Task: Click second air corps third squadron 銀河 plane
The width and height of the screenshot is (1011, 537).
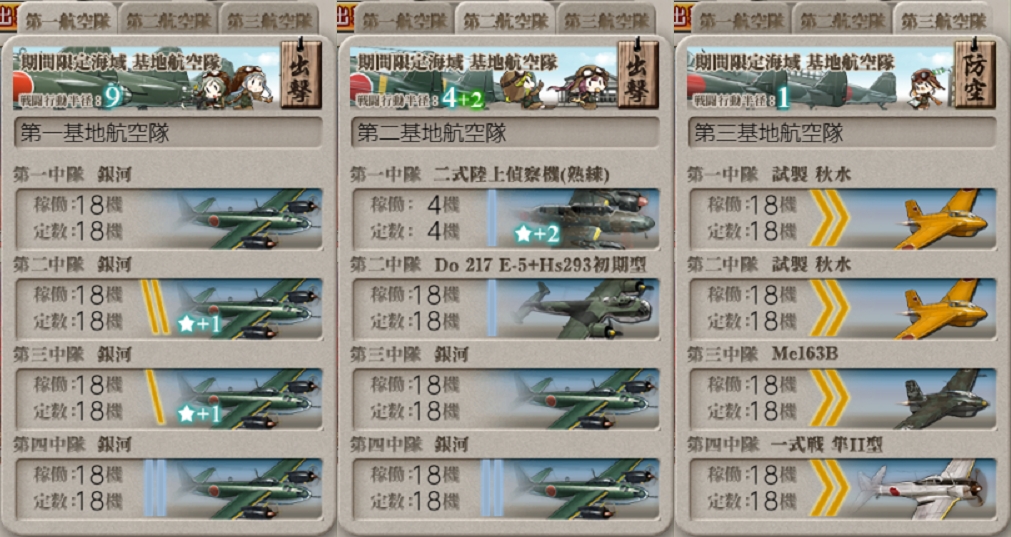Action: point(585,399)
